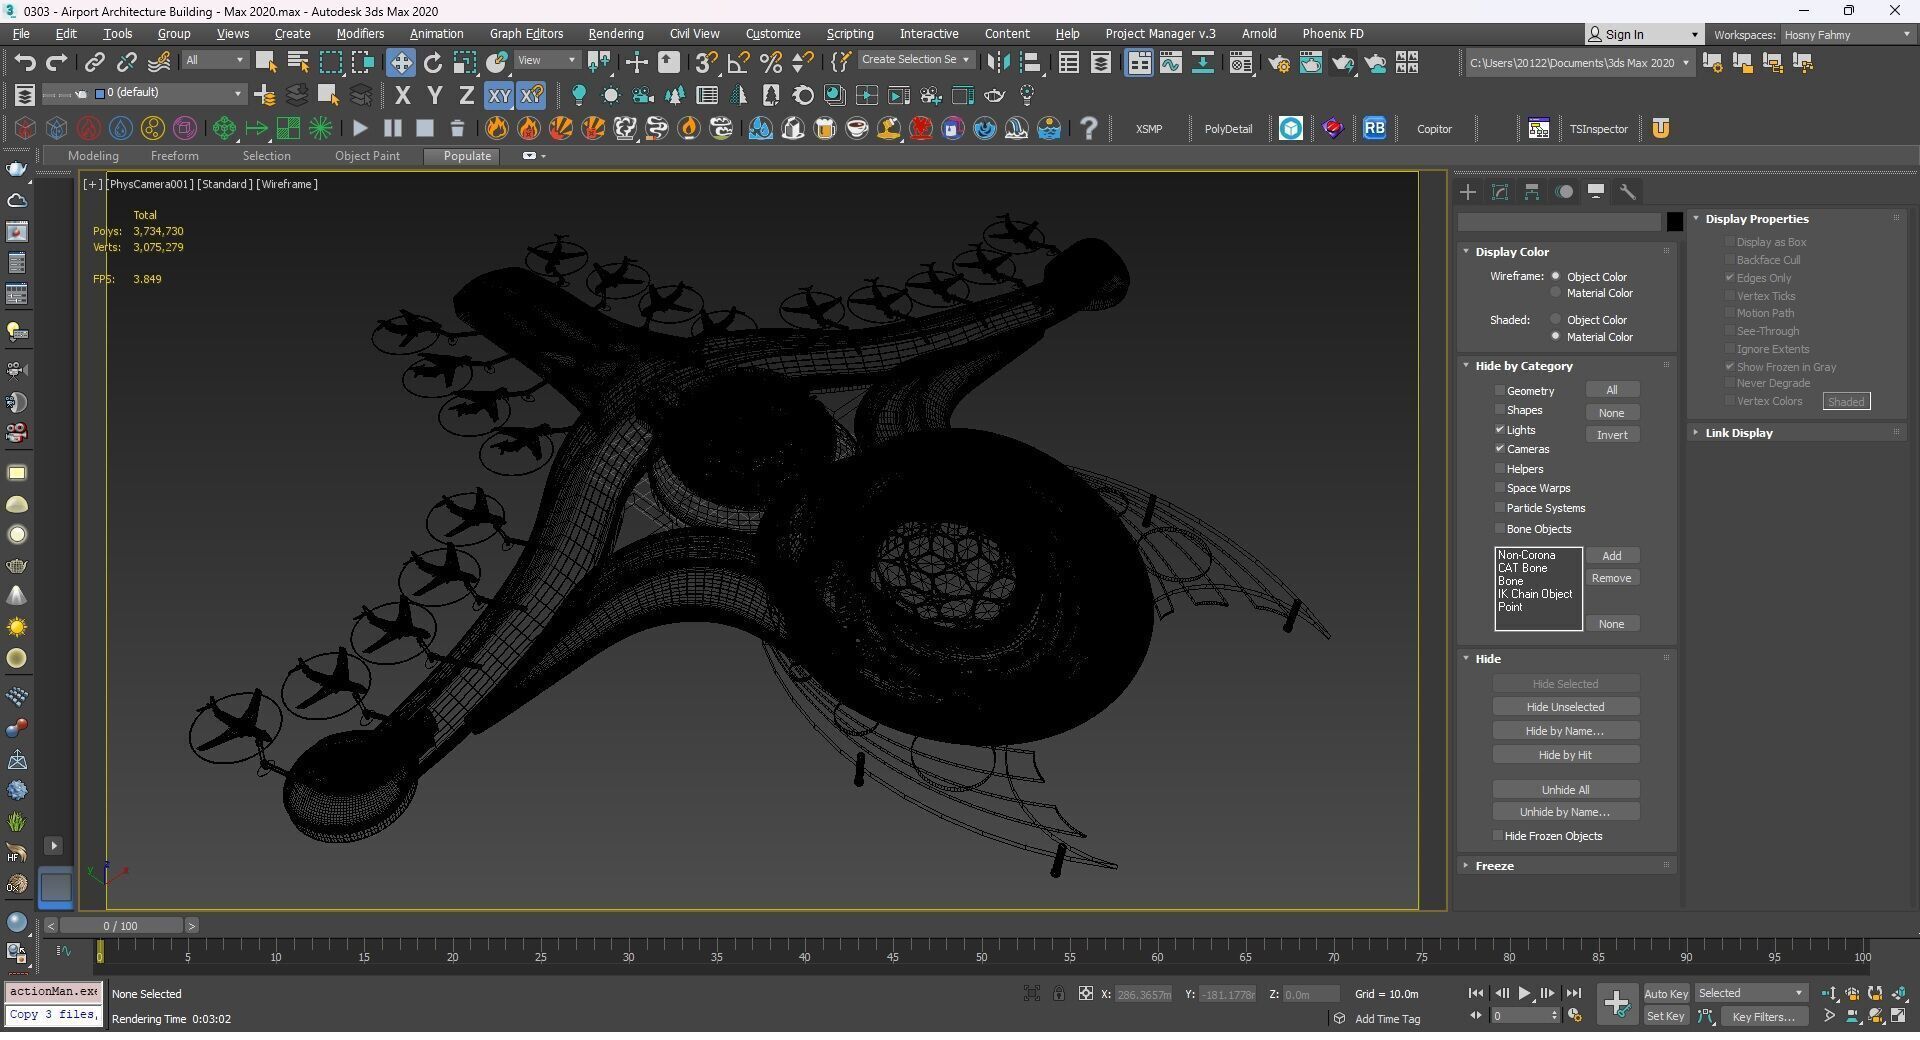1920x1040 pixels.
Task: Select the Select and Rotate tool
Action: 433,63
